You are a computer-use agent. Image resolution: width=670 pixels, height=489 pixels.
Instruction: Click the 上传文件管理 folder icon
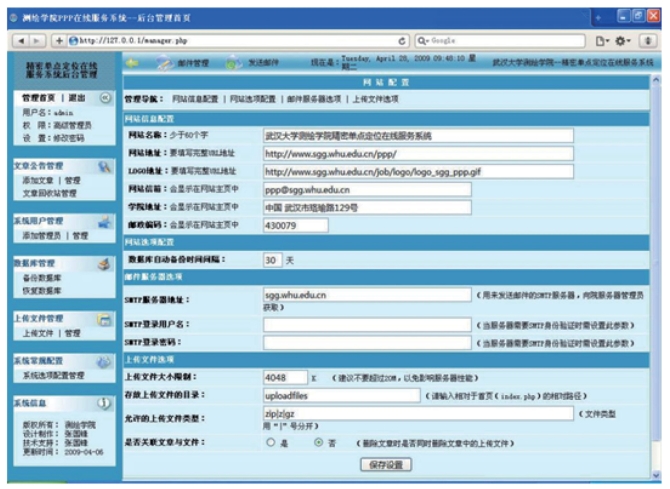105,319
